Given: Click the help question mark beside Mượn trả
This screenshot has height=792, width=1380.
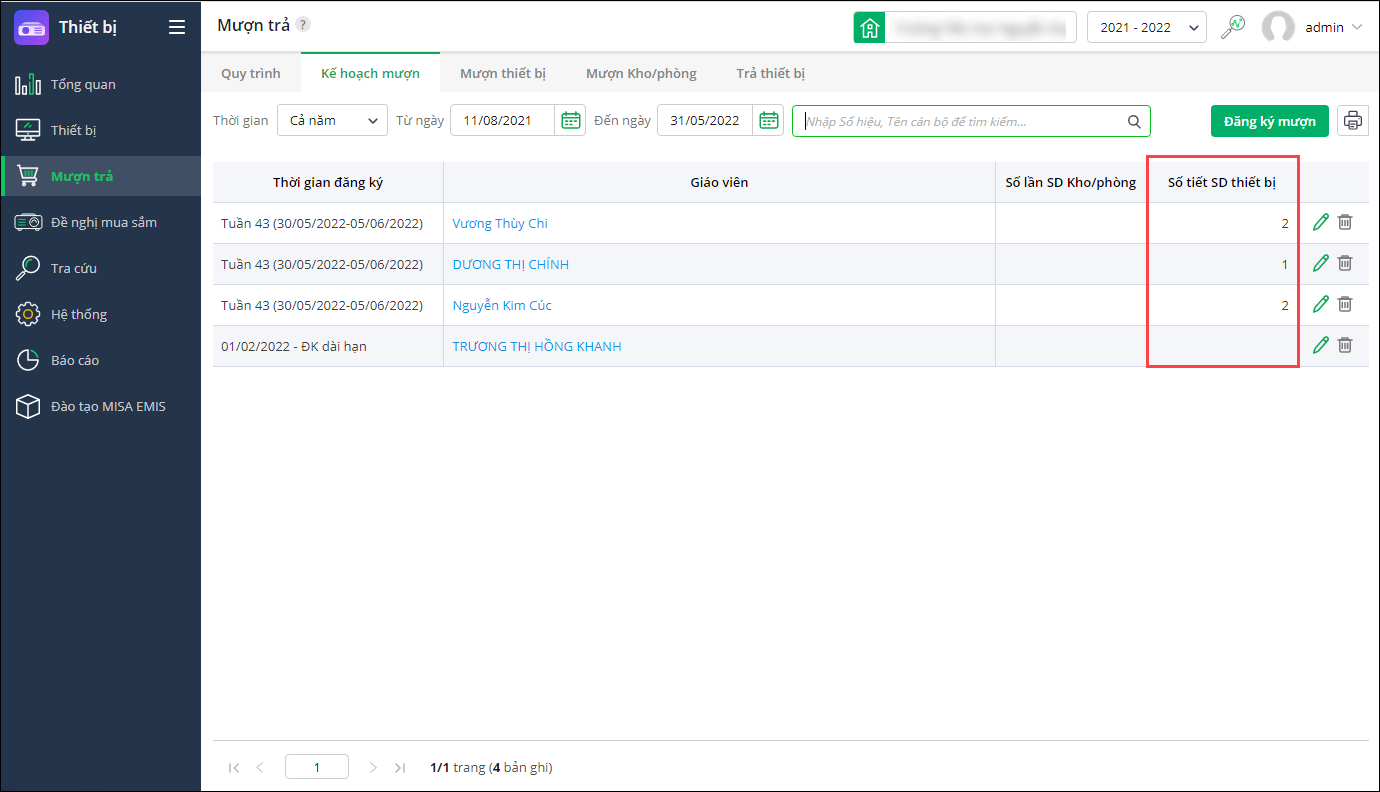Looking at the screenshot, I should click(x=303, y=25).
